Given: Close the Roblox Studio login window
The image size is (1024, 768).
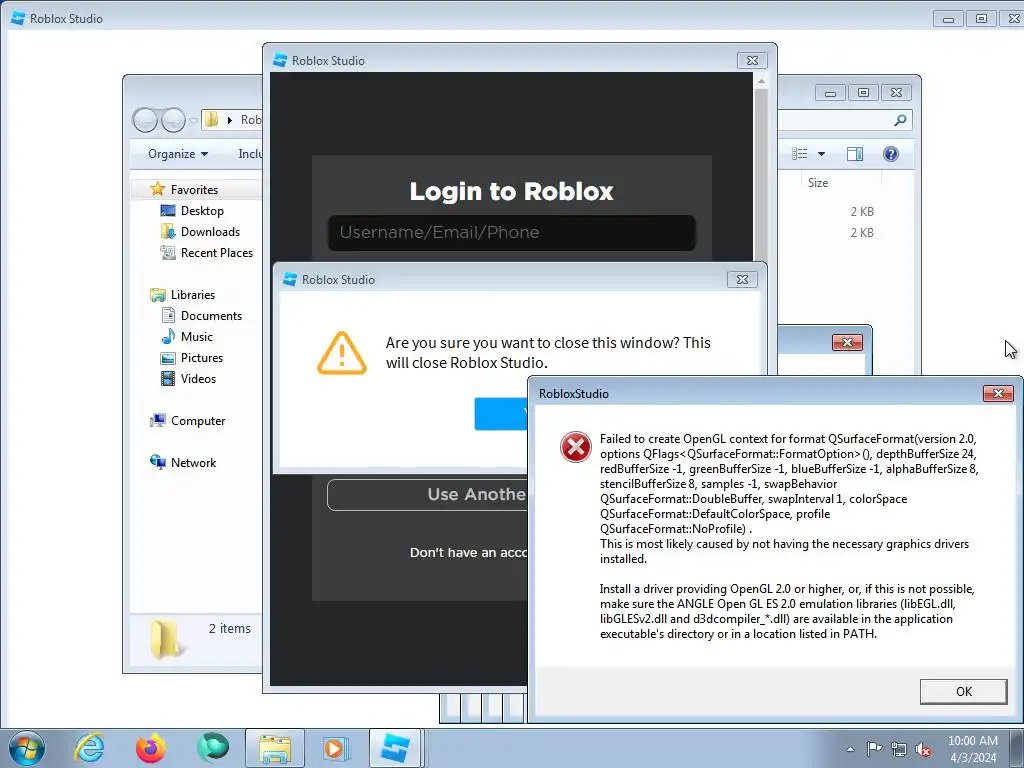Looking at the screenshot, I should click(752, 61).
